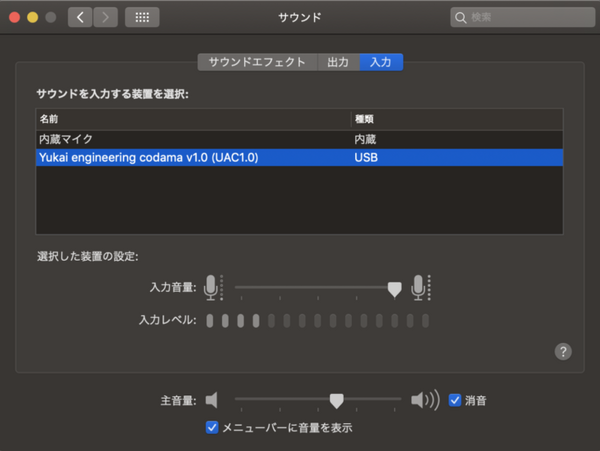Click the 入力音量 slider track
Viewport: 600px width, 451px height.
[x=310, y=288]
